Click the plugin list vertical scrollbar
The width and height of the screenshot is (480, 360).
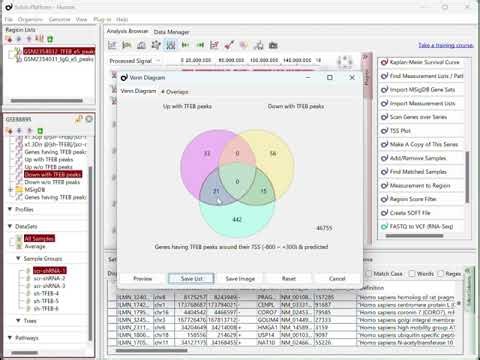[x=467, y=177]
